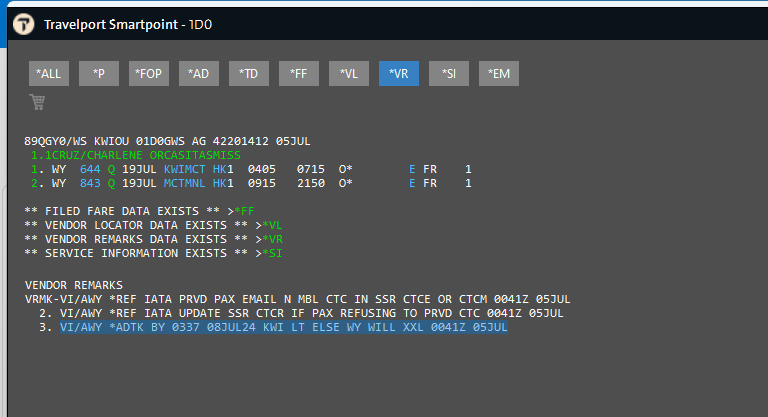This screenshot has width=768, height=417.
Task: Select the *FOP form of payment button
Action: click(x=149, y=74)
